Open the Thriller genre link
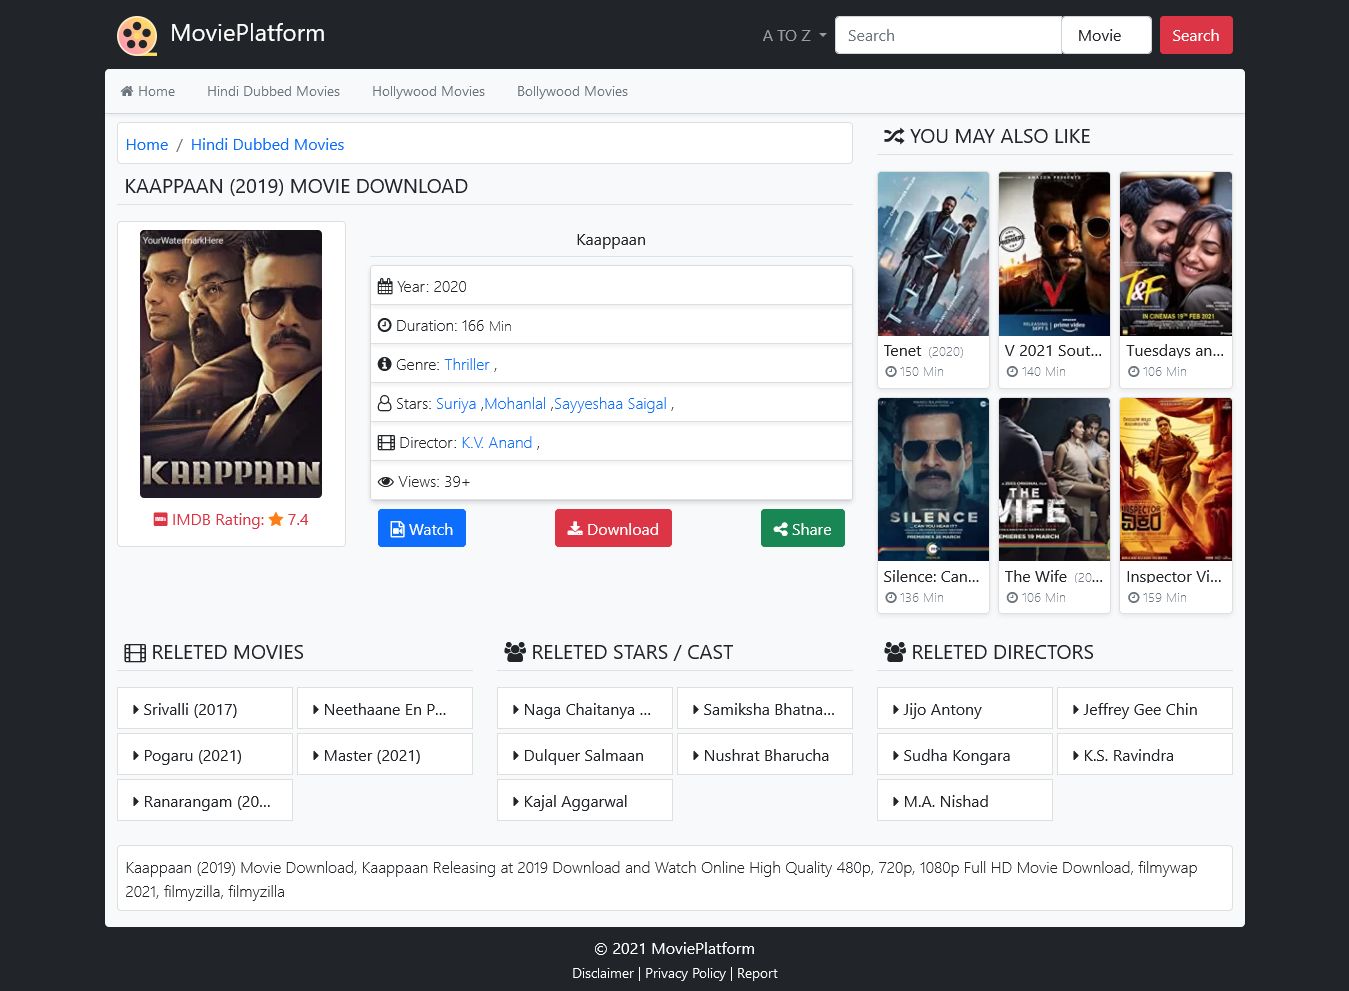 pyautogui.click(x=467, y=365)
